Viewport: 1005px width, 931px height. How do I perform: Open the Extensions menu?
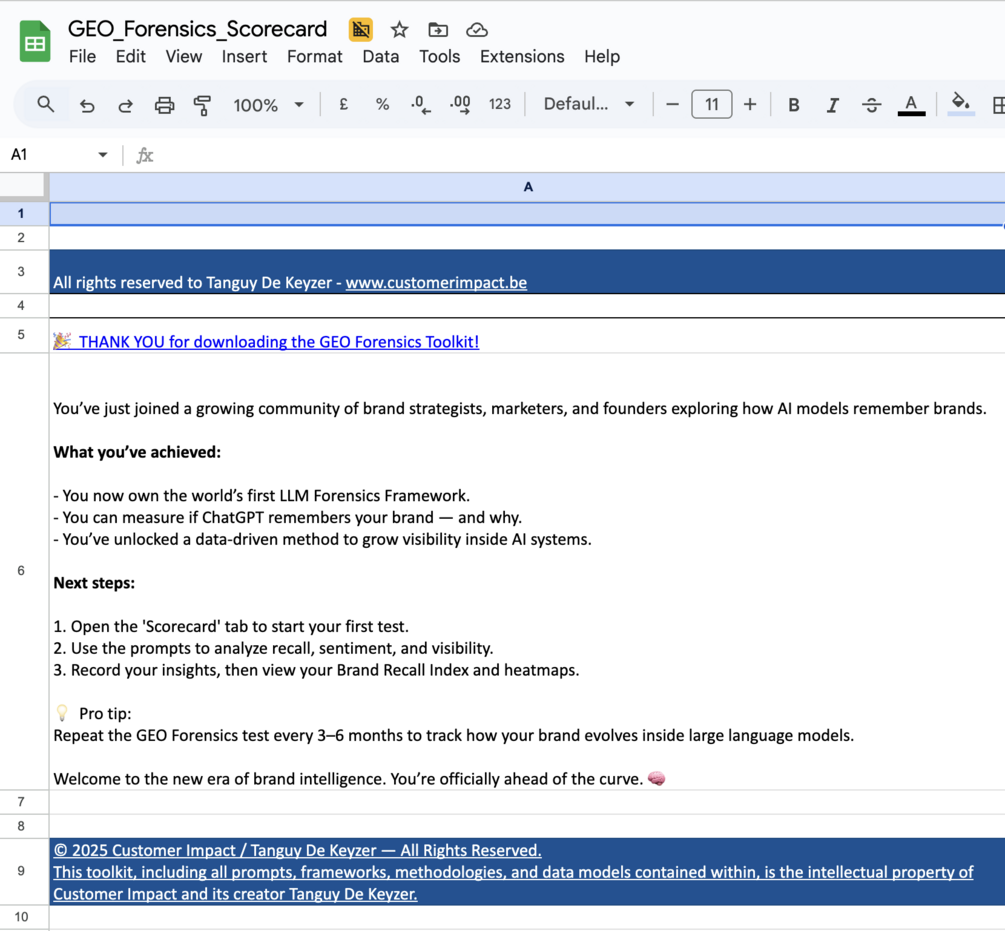[522, 56]
